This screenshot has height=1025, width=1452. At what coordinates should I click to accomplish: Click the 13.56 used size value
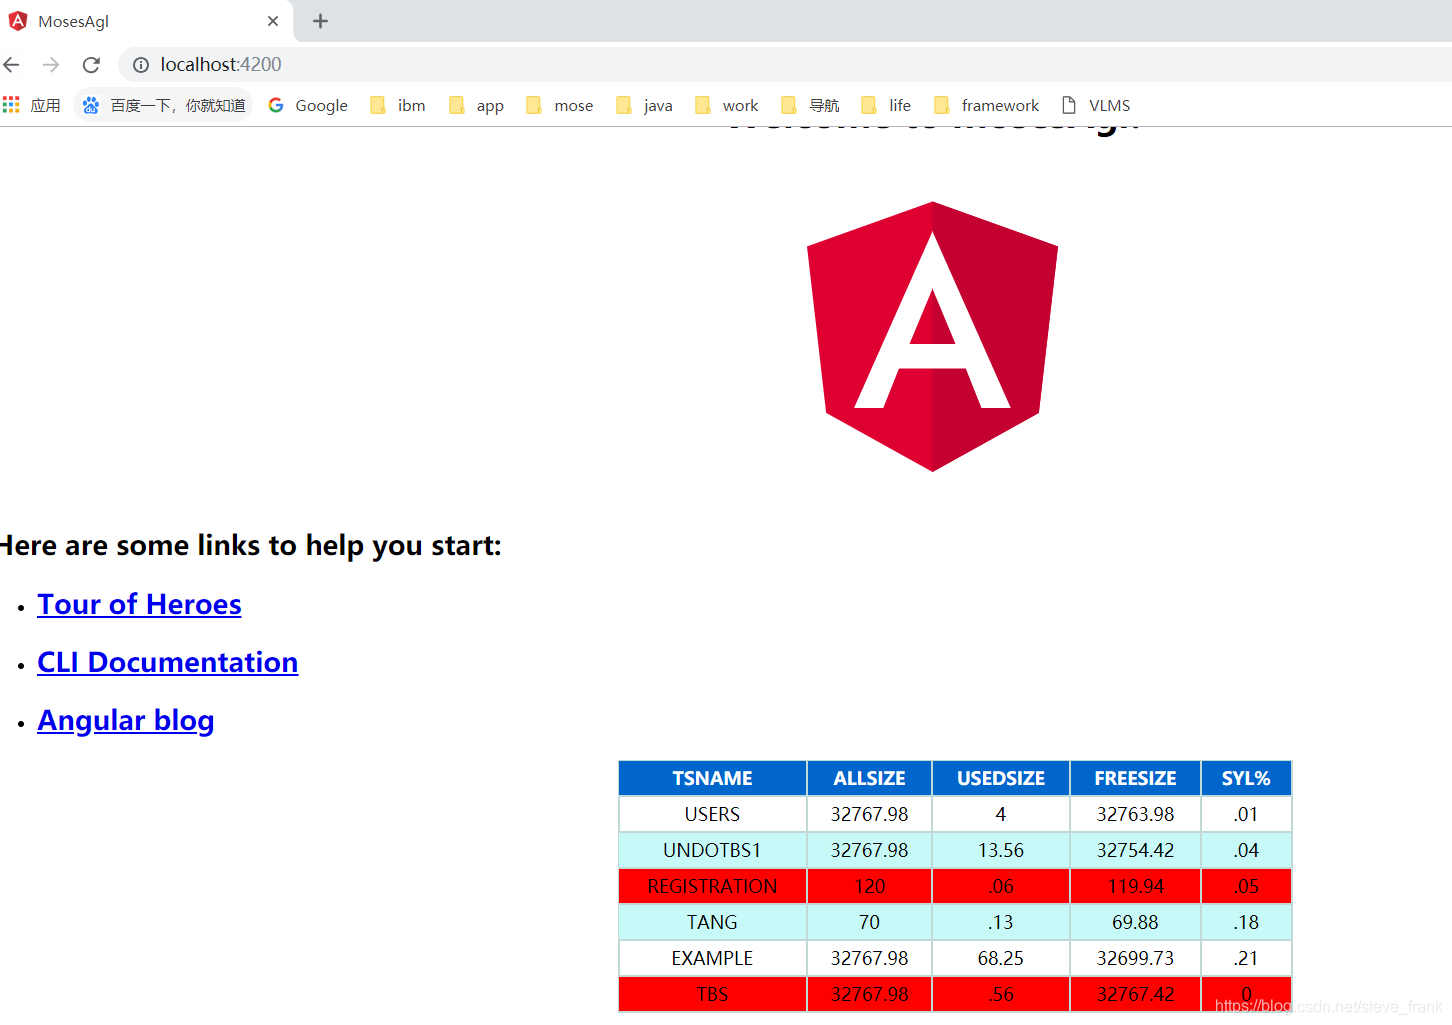tap(1001, 850)
